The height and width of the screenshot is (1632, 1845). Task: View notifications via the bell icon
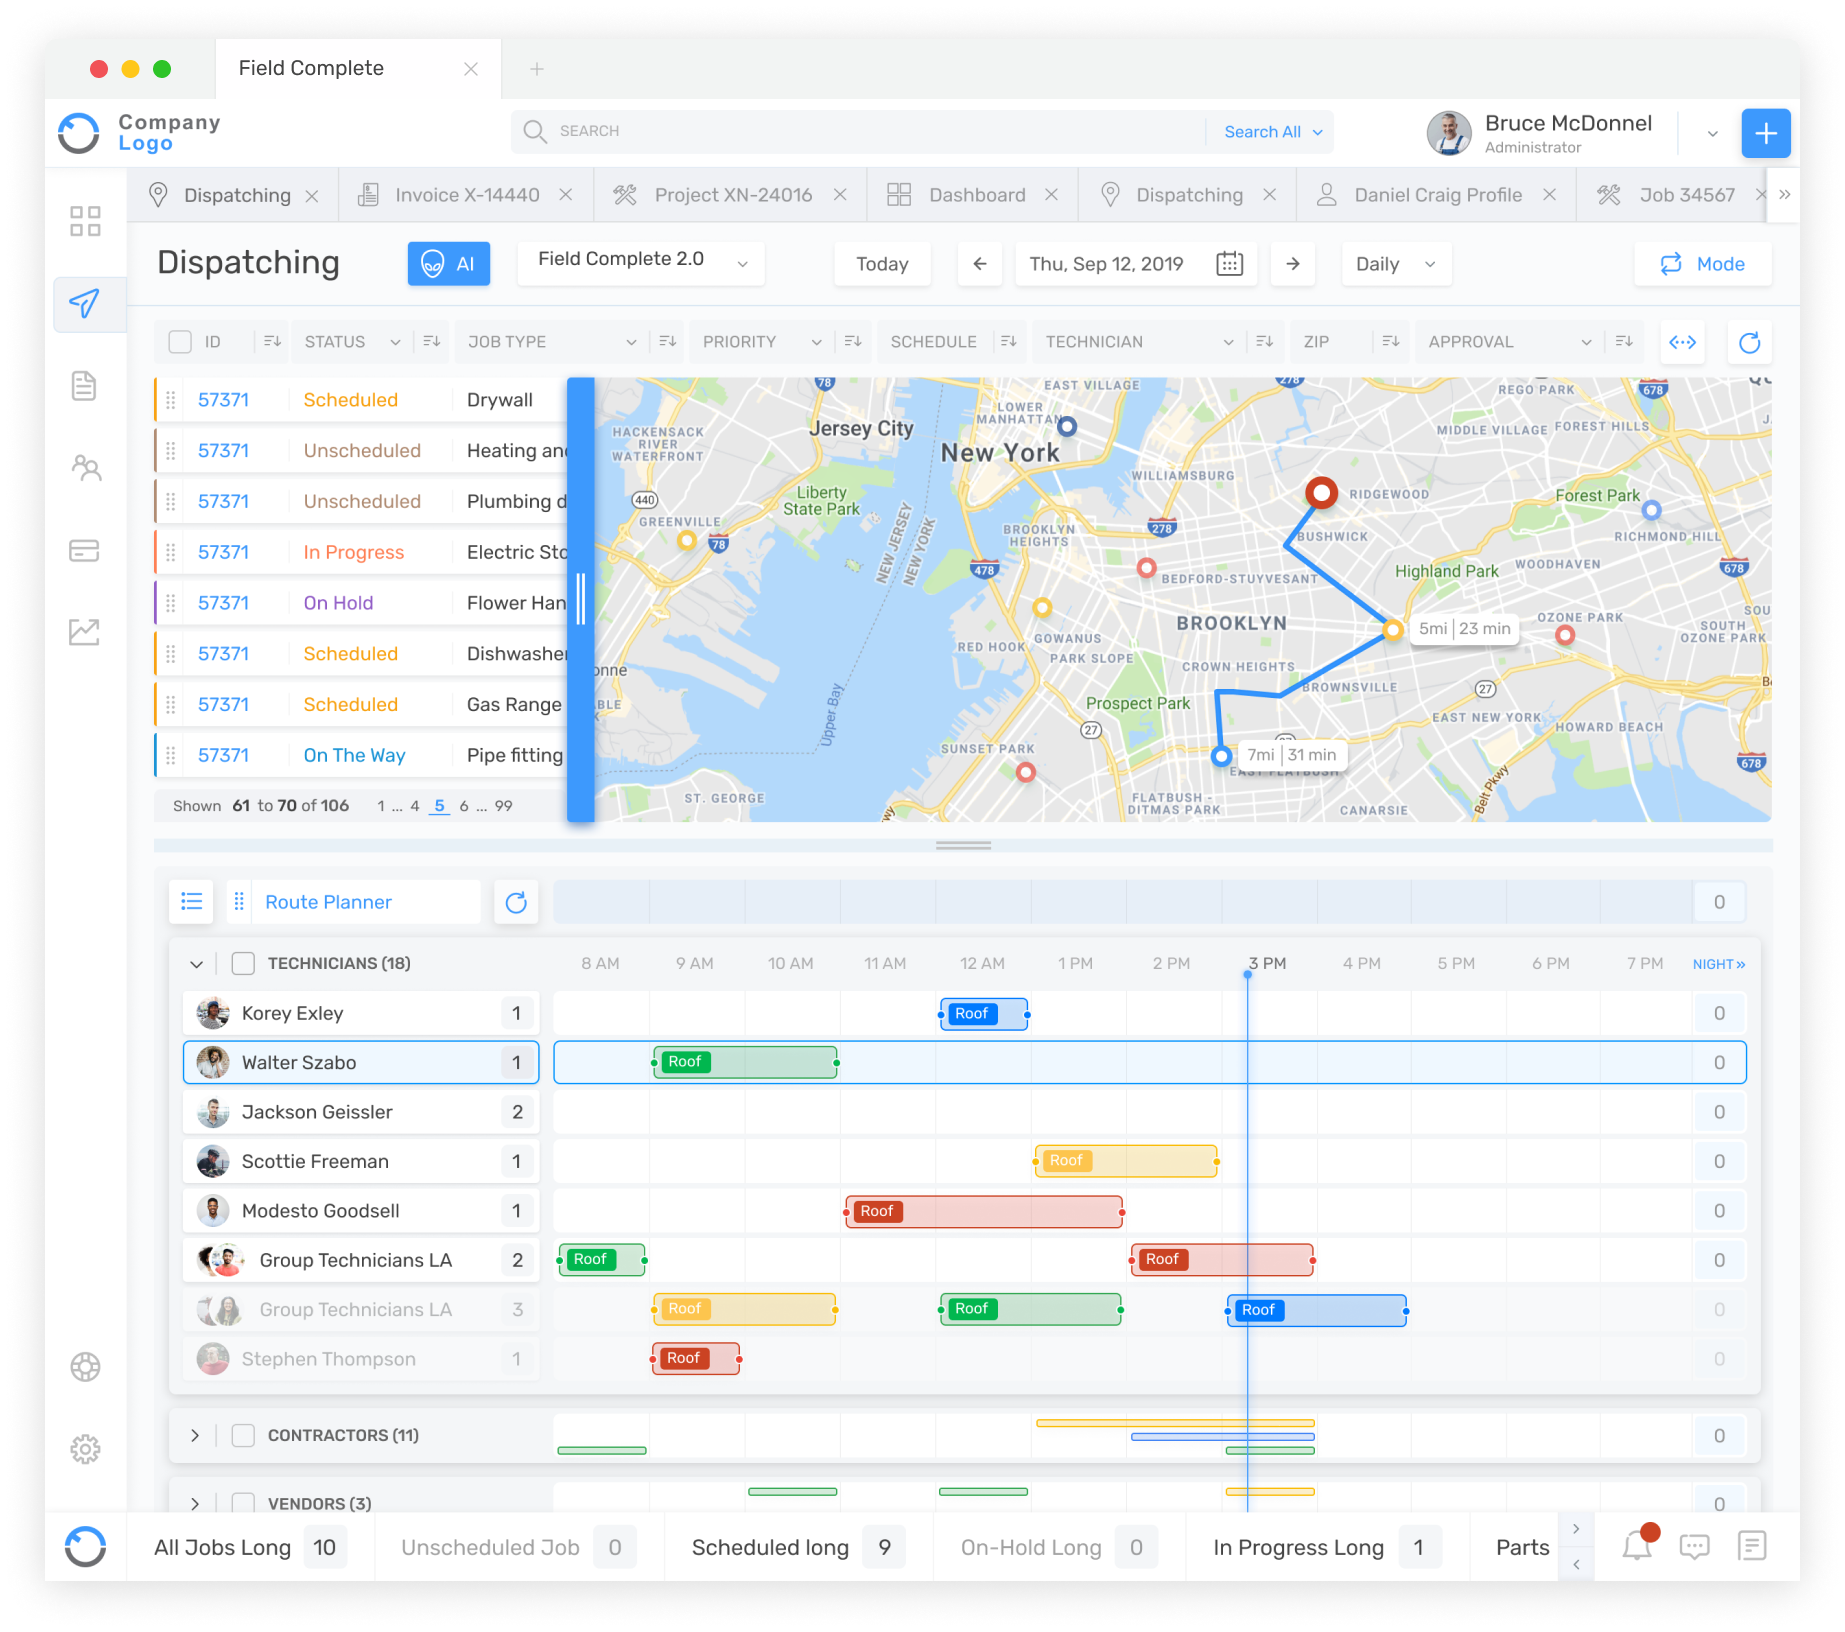coord(1638,1546)
